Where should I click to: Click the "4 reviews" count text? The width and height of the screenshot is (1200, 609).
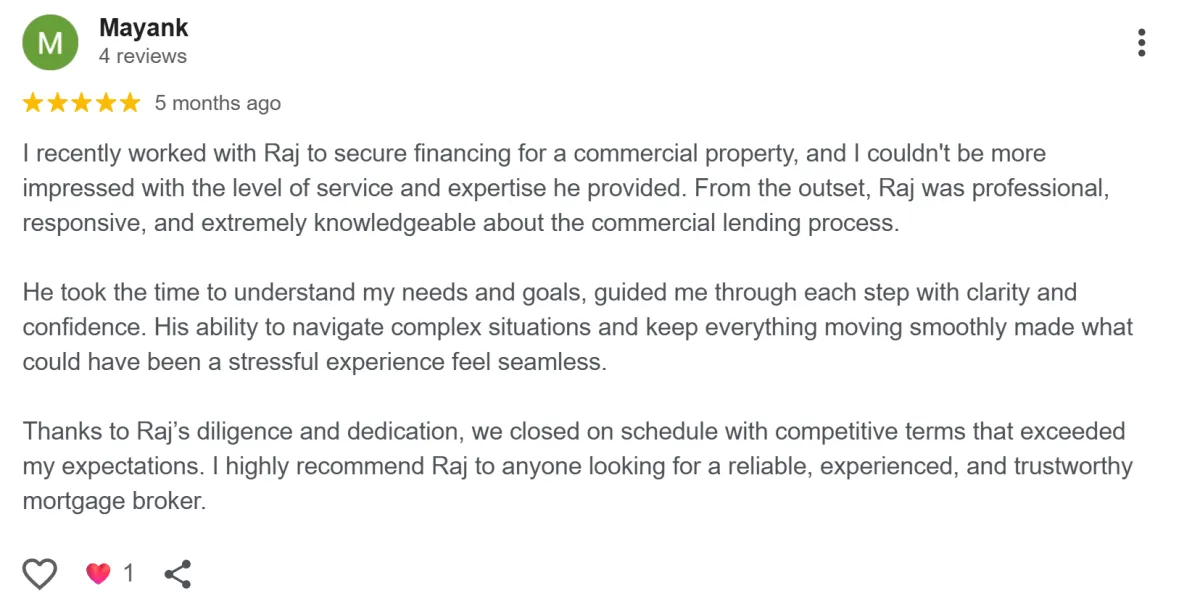click(142, 57)
